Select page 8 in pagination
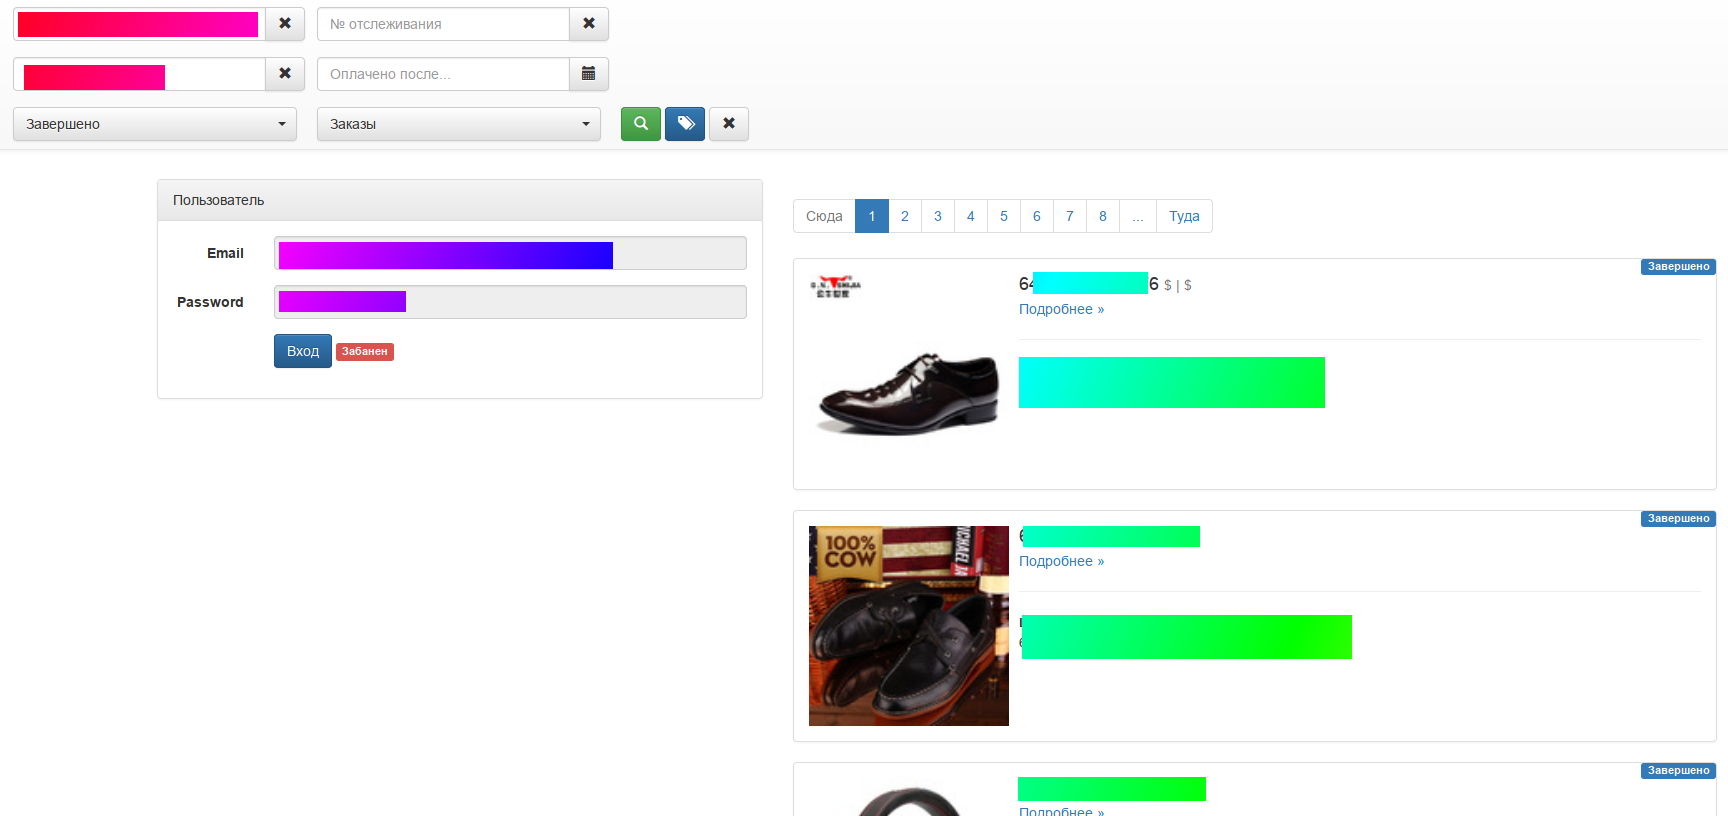 click(1103, 216)
